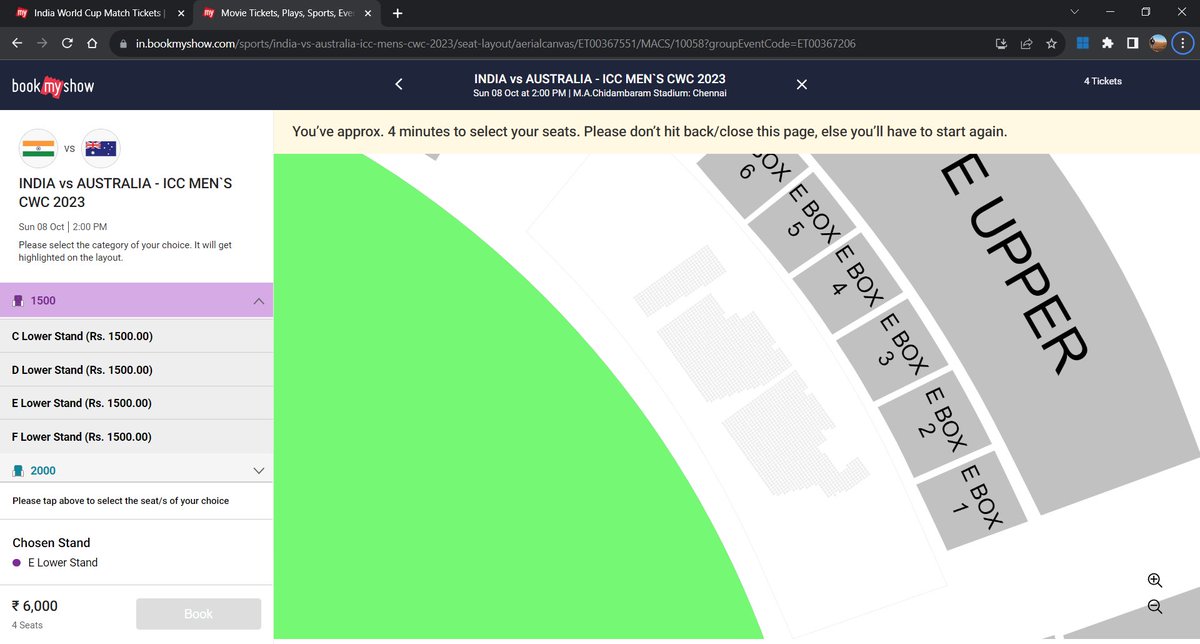Bookmark this page with the star icon

pos(1051,44)
